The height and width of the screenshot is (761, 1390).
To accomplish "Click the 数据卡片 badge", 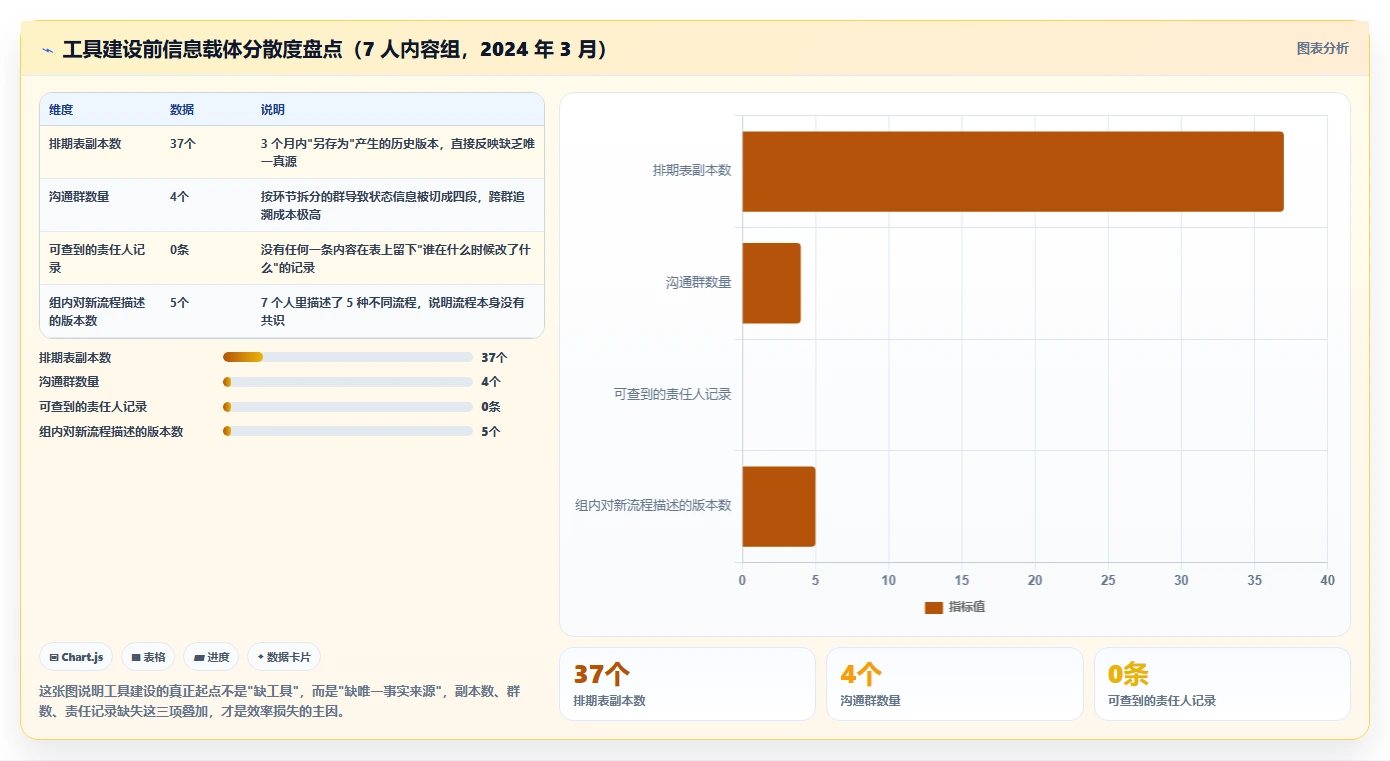I will 284,657.
